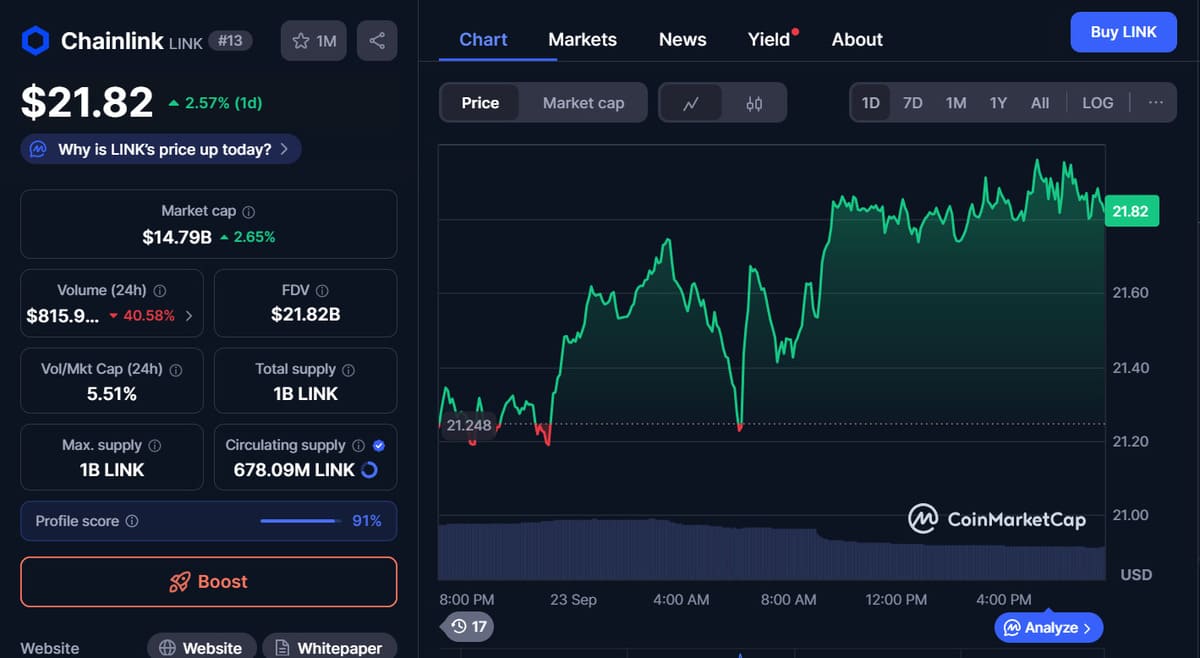Click the #13 rank badge
This screenshot has height=658, width=1200.
230,41
